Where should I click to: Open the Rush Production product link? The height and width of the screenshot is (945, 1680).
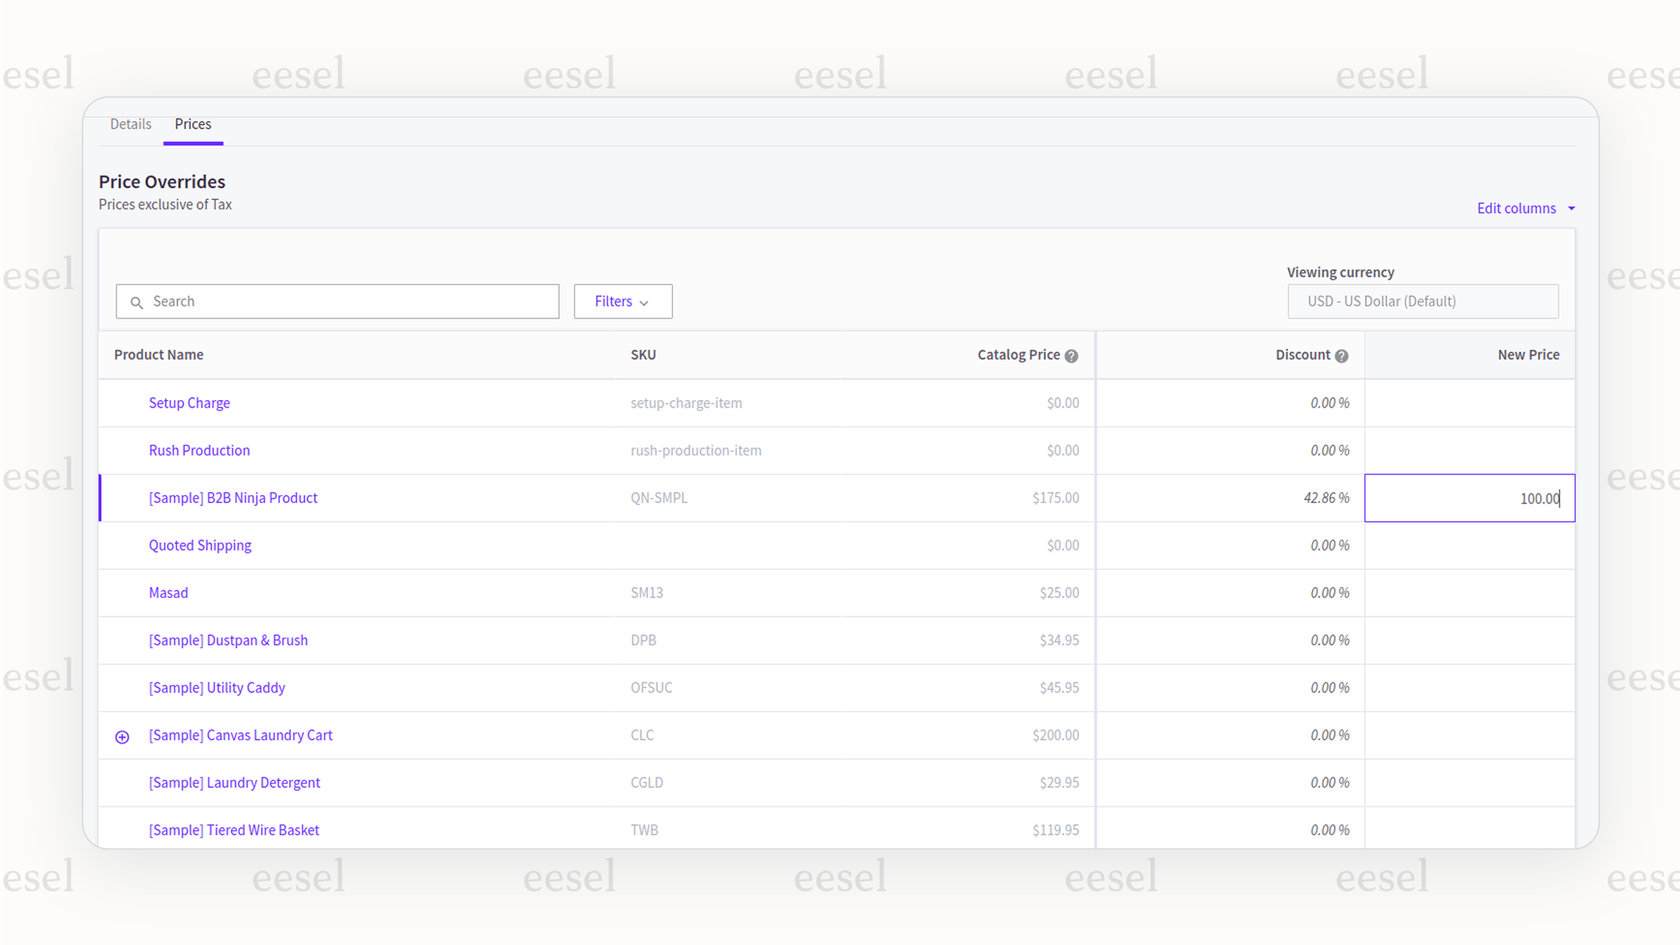pos(199,450)
